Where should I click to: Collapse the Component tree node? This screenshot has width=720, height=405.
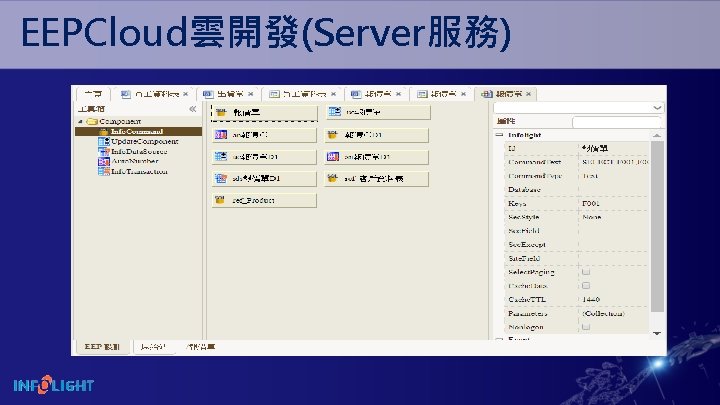tap(80, 122)
